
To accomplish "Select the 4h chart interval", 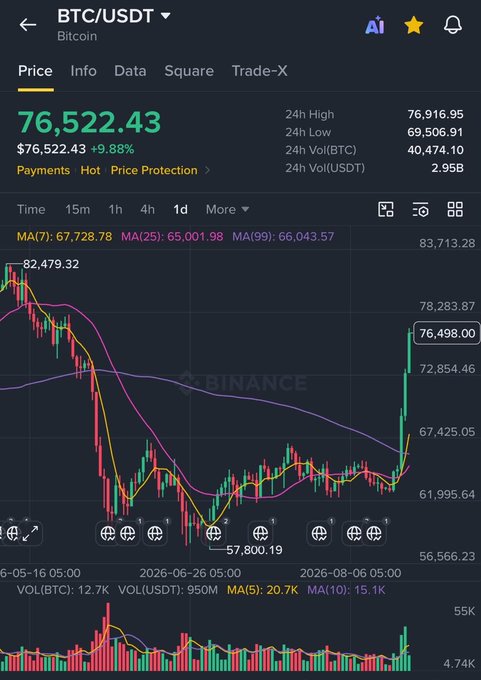I will click(x=147, y=209).
